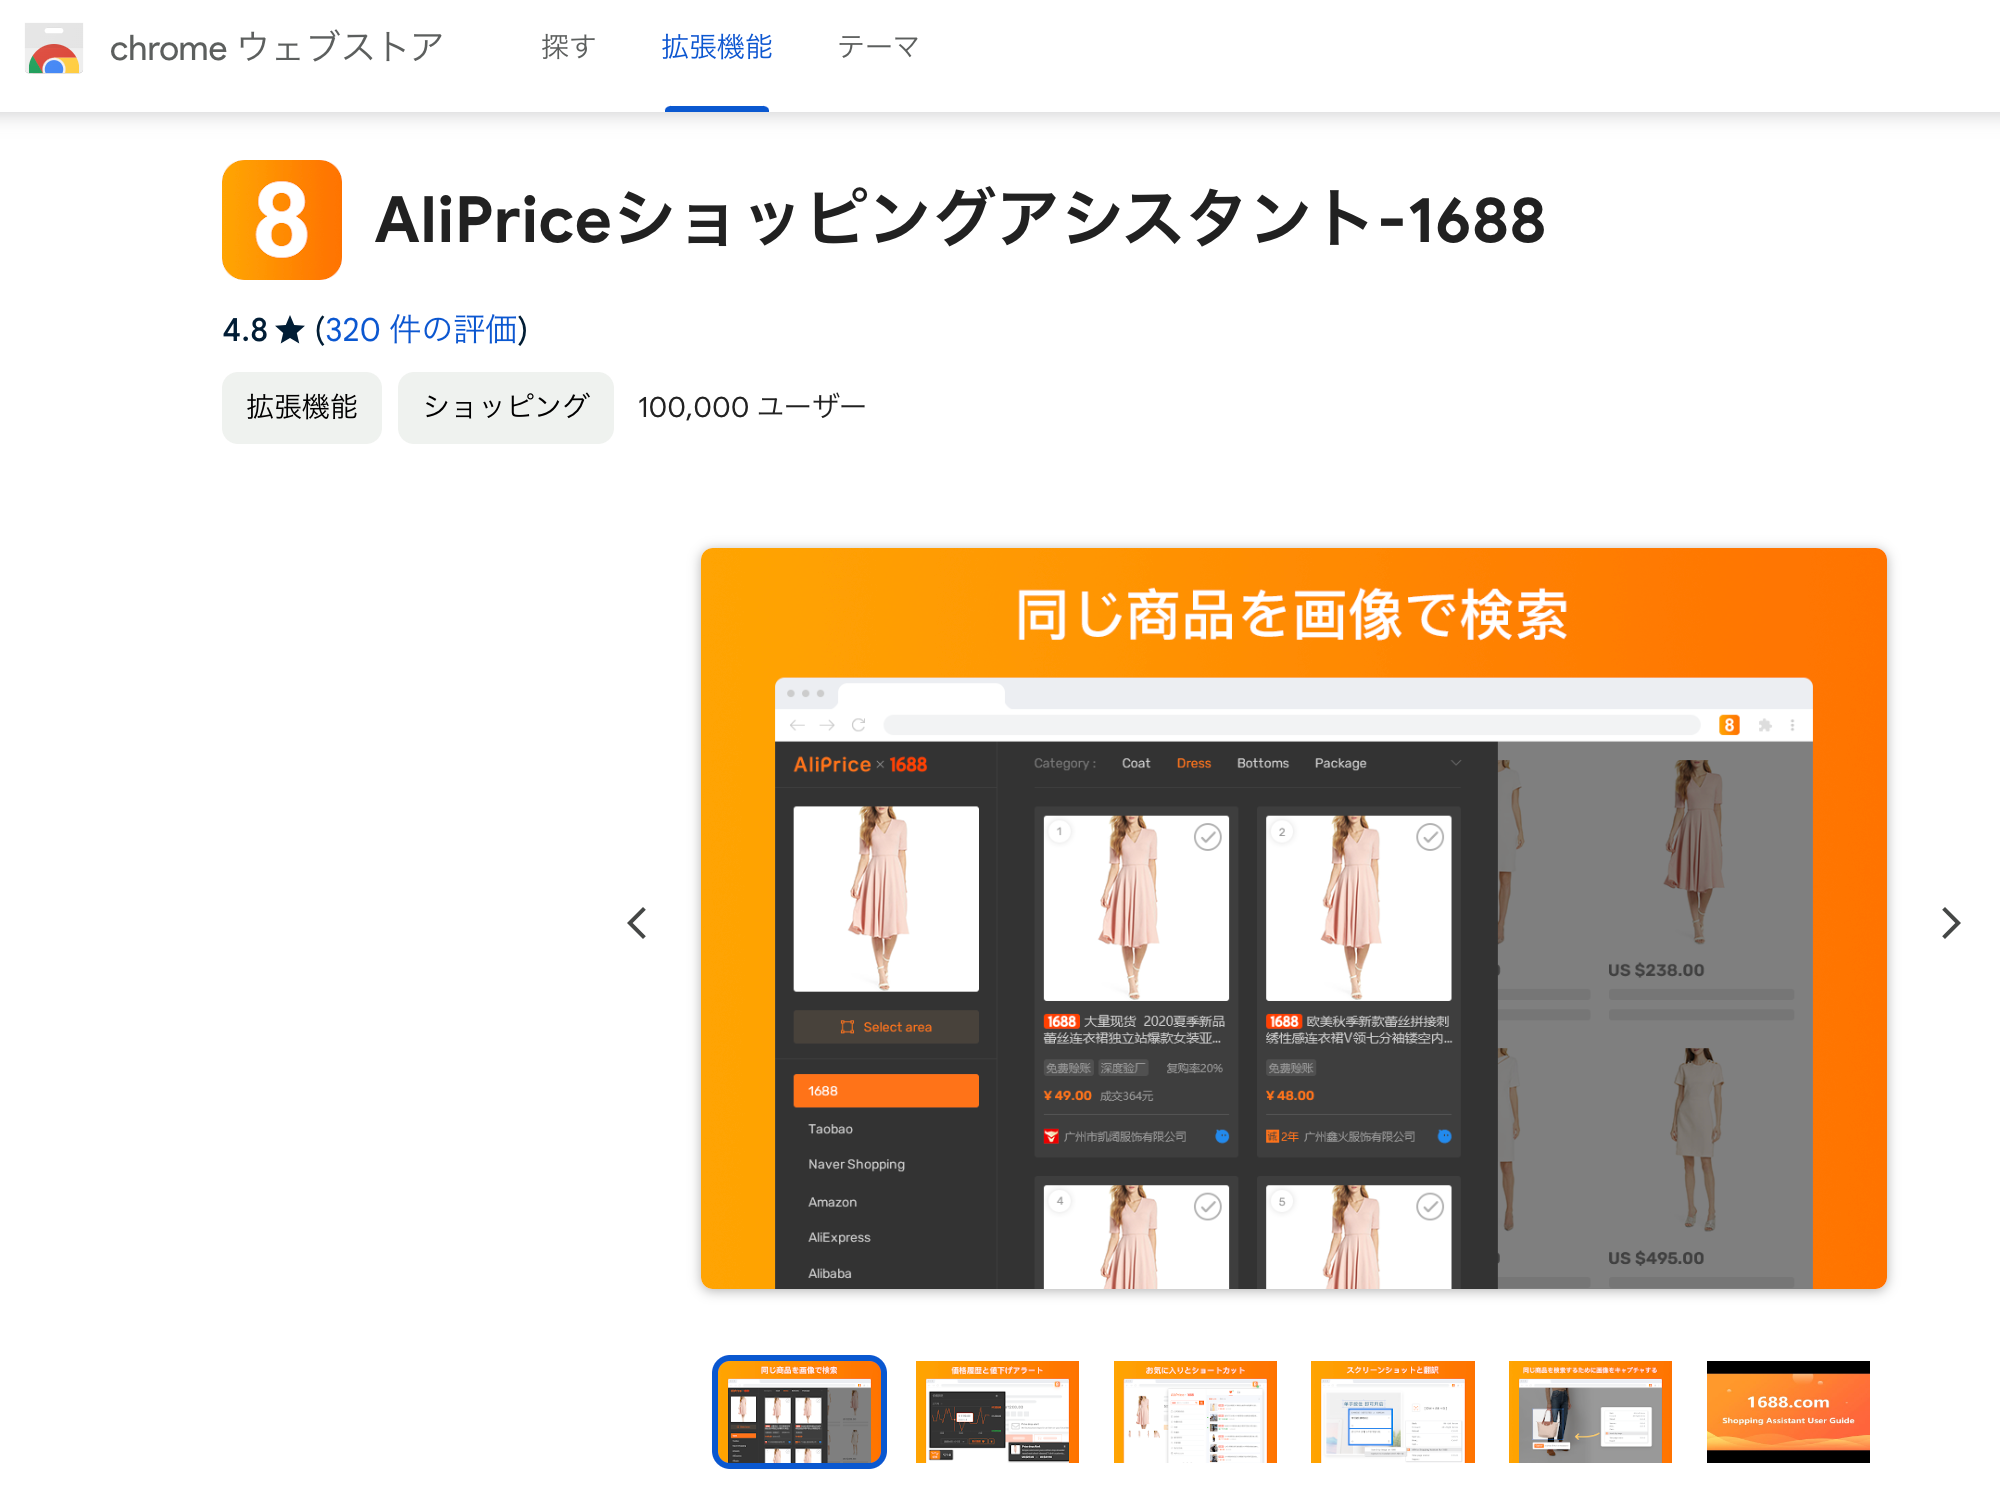
Task: Select the 拡張機能 navigation tab
Action: [716, 47]
